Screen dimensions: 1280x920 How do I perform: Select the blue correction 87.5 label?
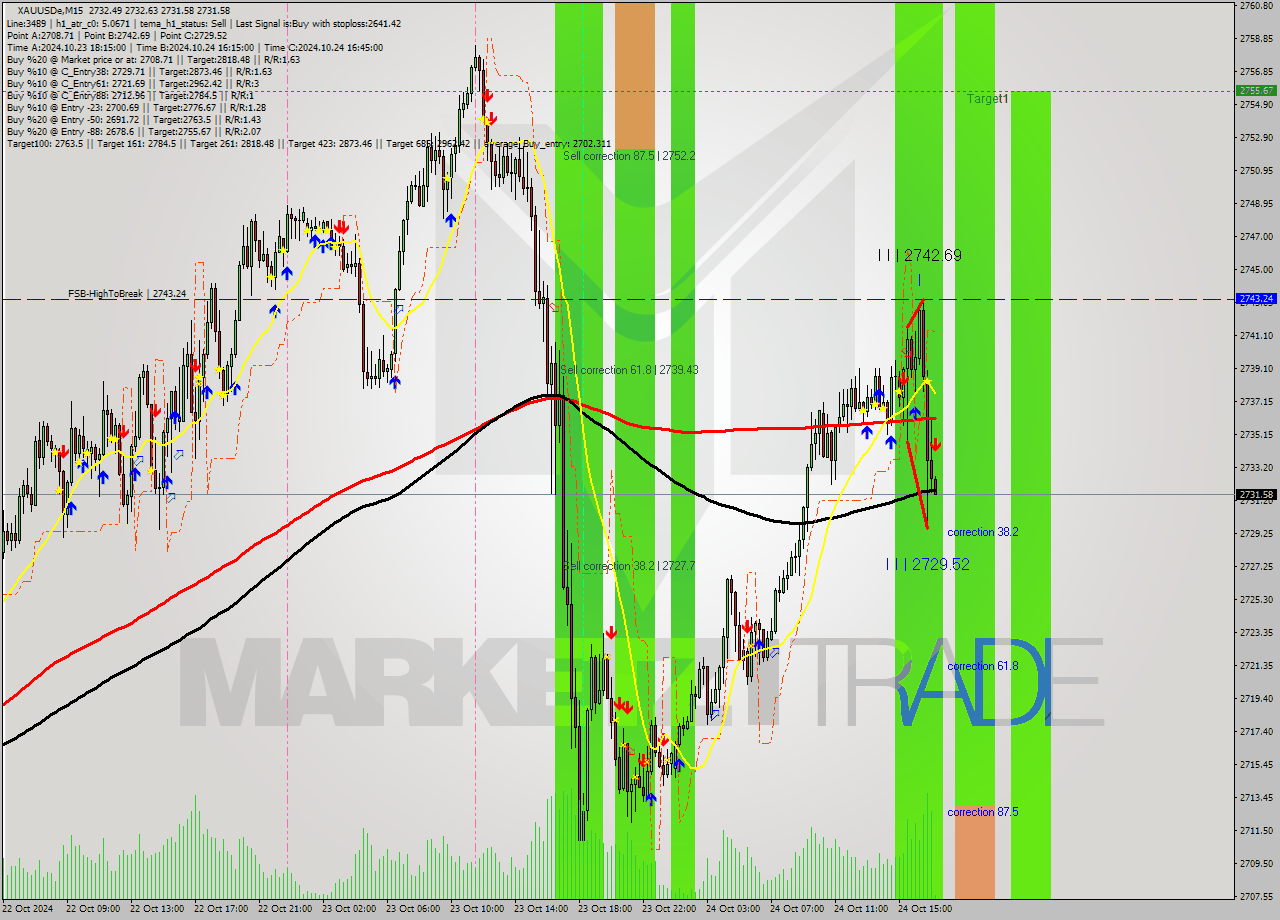pos(982,812)
